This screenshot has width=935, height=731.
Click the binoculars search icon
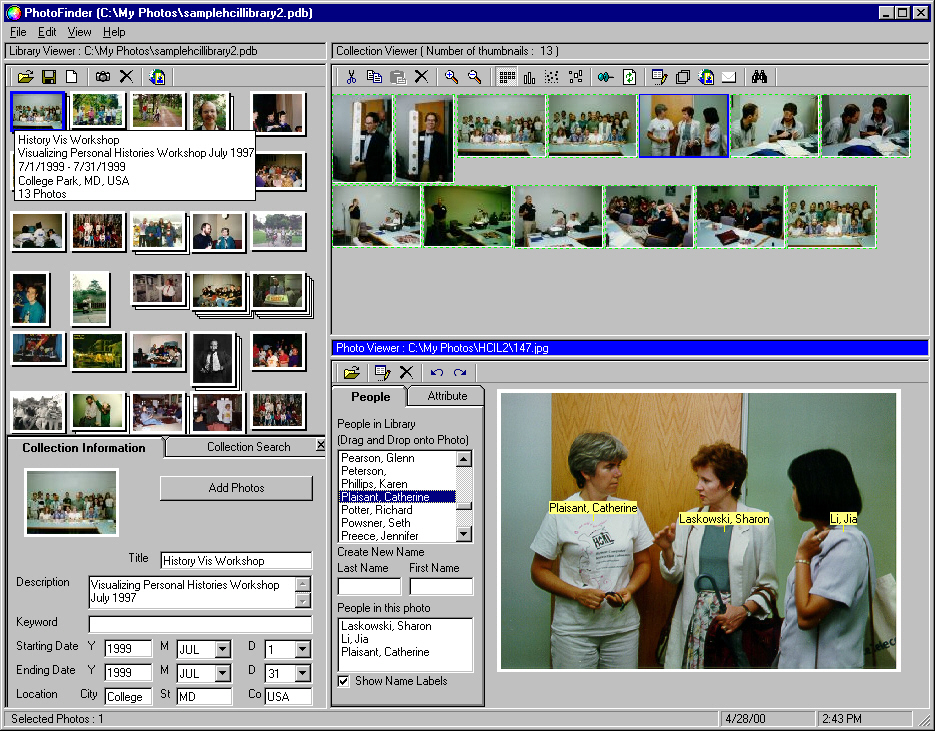pyautogui.click(x=759, y=76)
